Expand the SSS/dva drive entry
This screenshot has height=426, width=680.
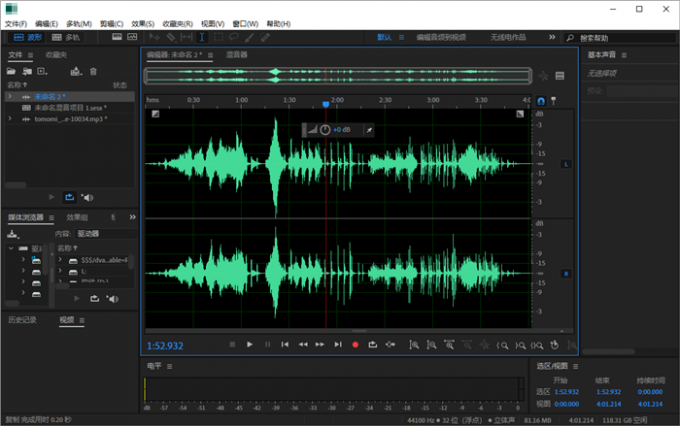click(x=60, y=260)
